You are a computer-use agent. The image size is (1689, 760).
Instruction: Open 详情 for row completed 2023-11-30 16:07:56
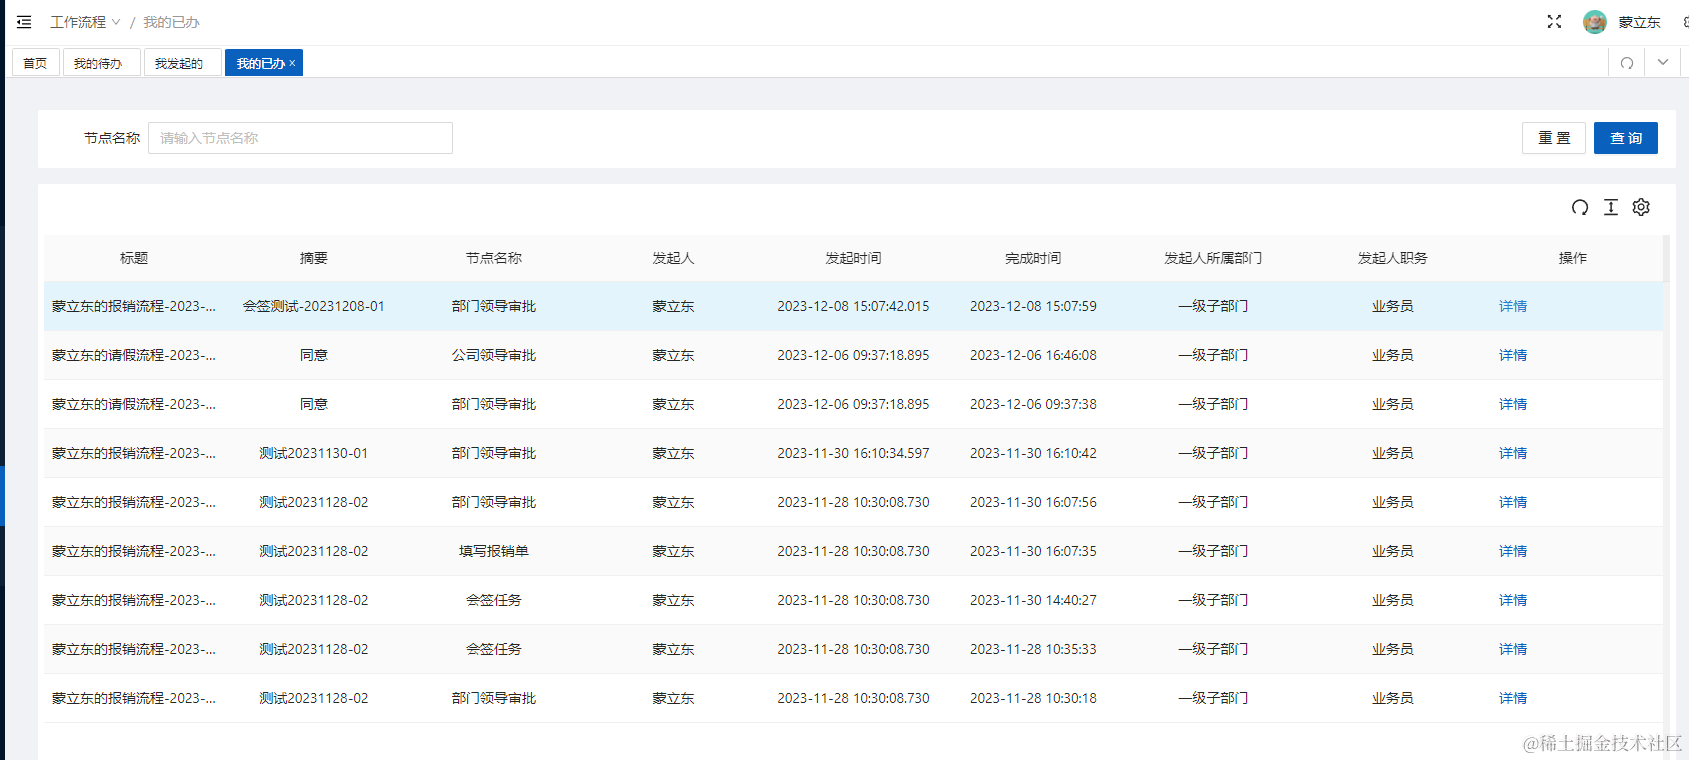point(1513,502)
